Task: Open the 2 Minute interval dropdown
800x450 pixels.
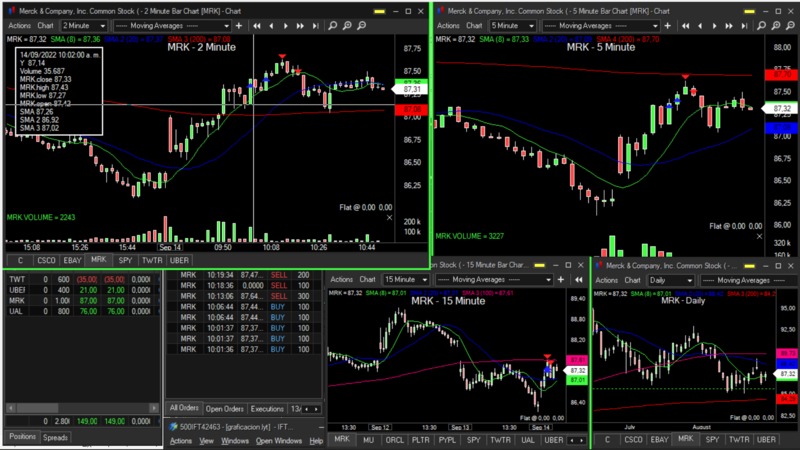Action: (x=84, y=25)
